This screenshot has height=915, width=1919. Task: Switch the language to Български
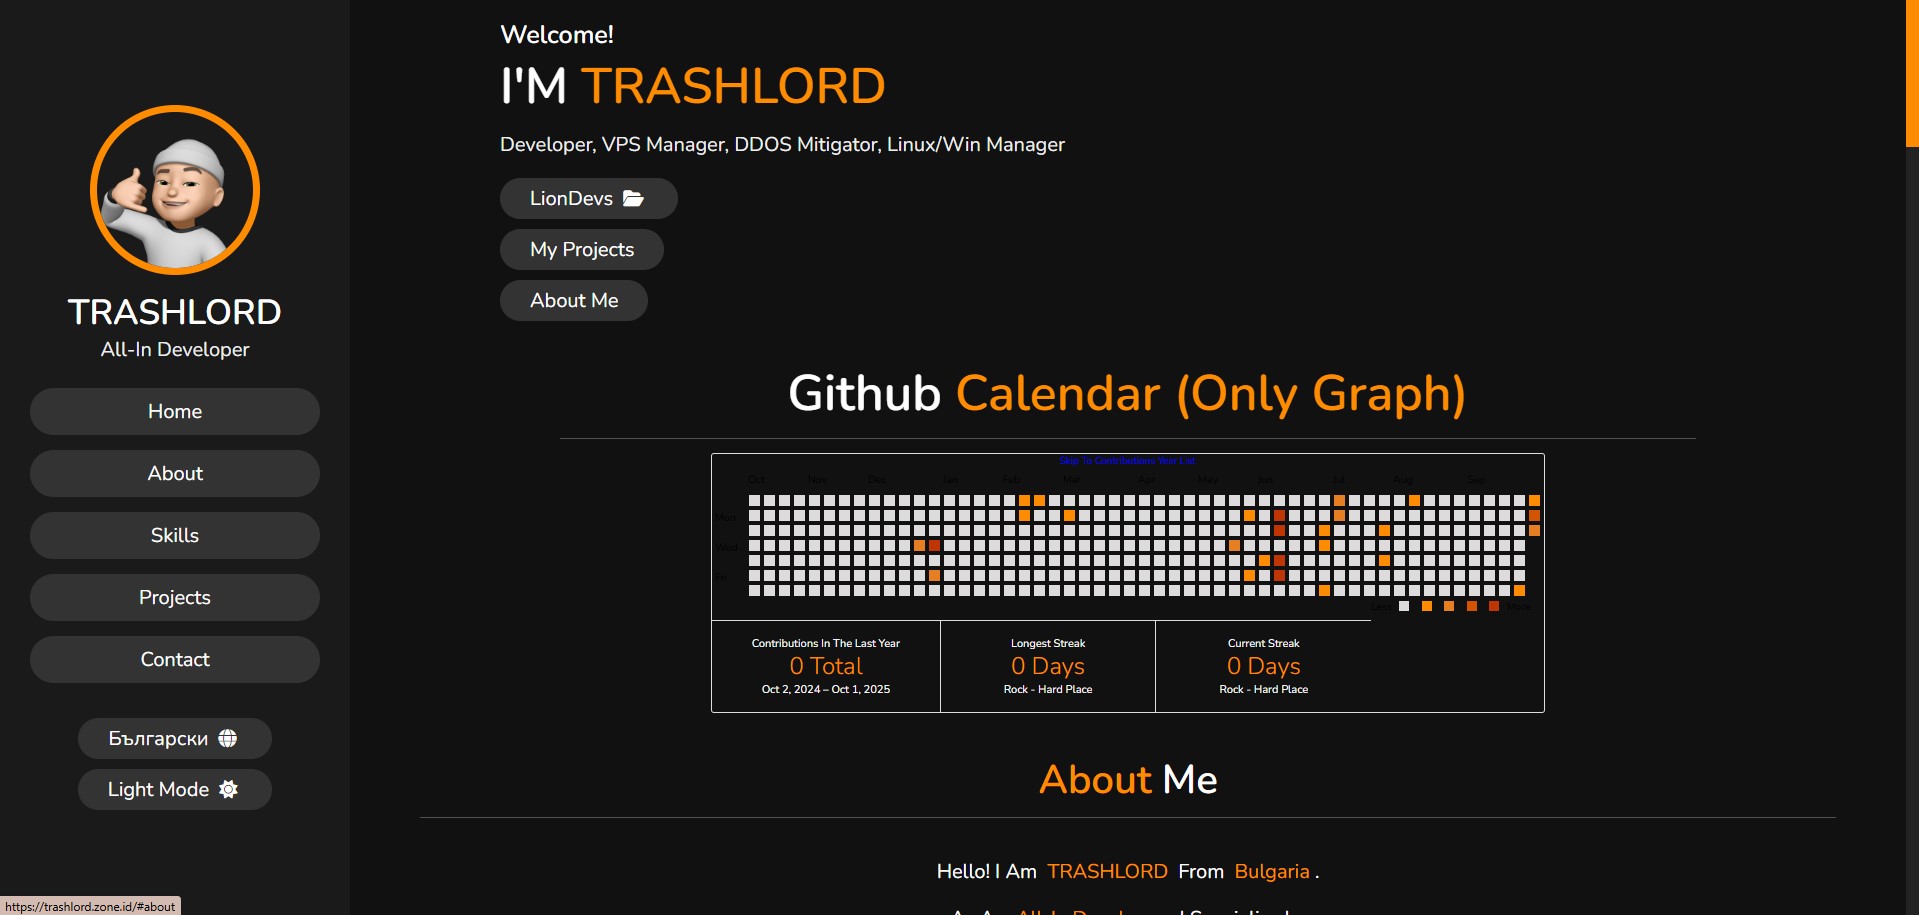coord(174,738)
